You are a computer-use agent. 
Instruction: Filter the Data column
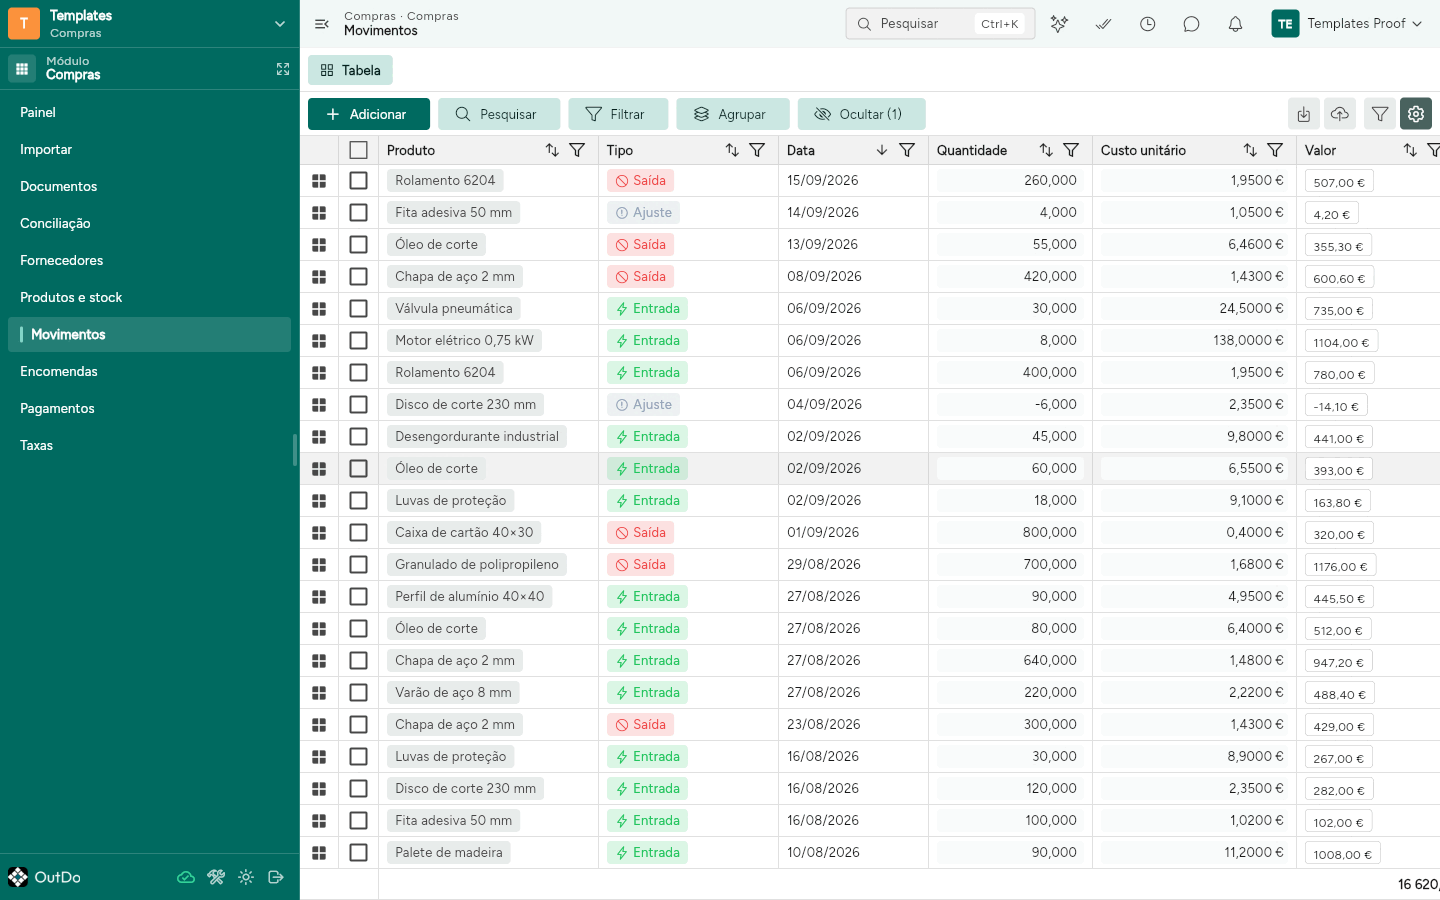point(907,150)
